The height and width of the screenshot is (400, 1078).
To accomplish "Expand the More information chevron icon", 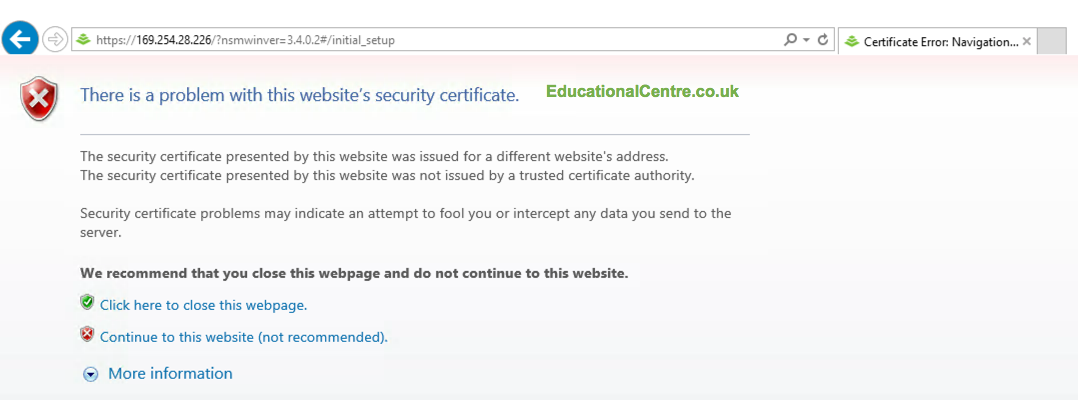I will pos(91,374).
